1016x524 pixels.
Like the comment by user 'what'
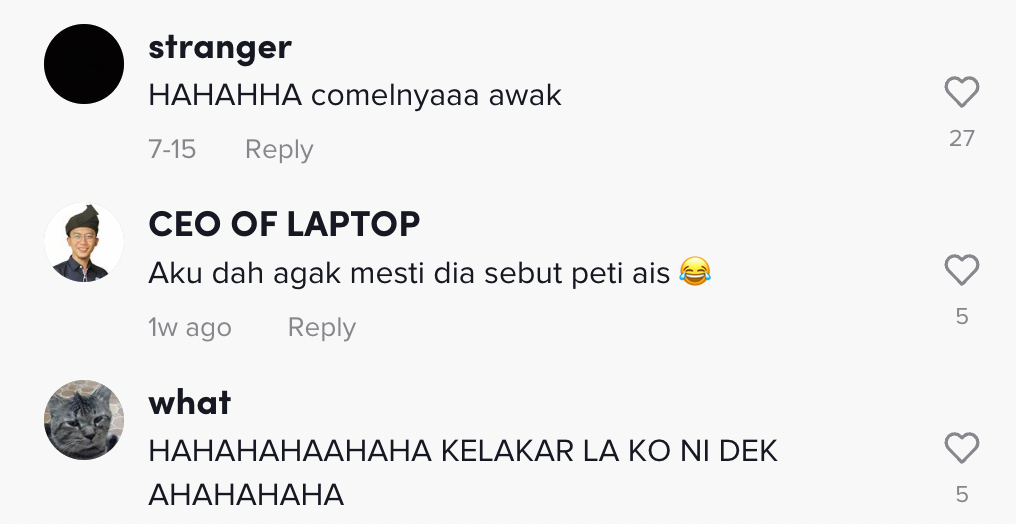click(961, 449)
